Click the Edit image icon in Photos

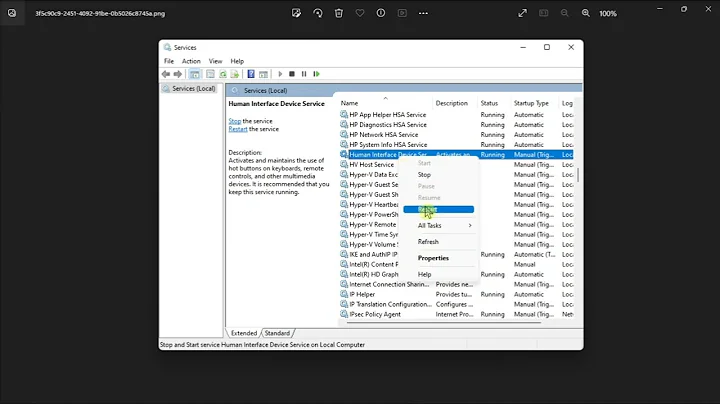[x=296, y=13]
